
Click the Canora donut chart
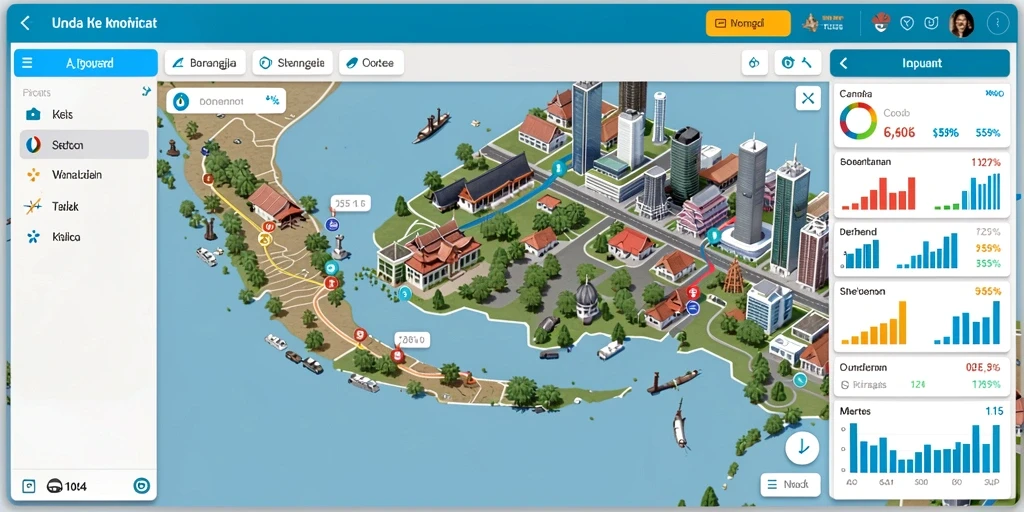pyautogui.click(x=858, y=121)
